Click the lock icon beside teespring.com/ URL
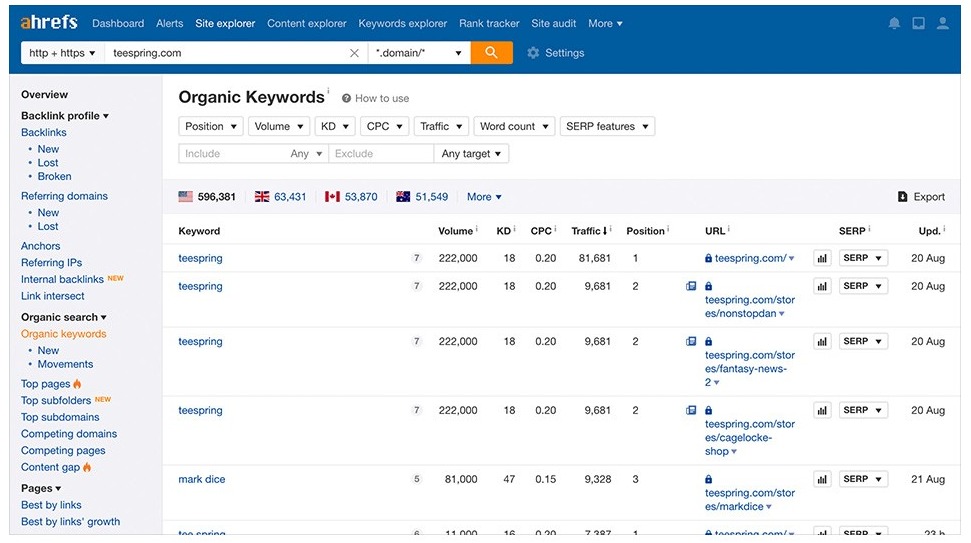Image resolution: width=971 pixels, height=543 pixels. point(708,258)
